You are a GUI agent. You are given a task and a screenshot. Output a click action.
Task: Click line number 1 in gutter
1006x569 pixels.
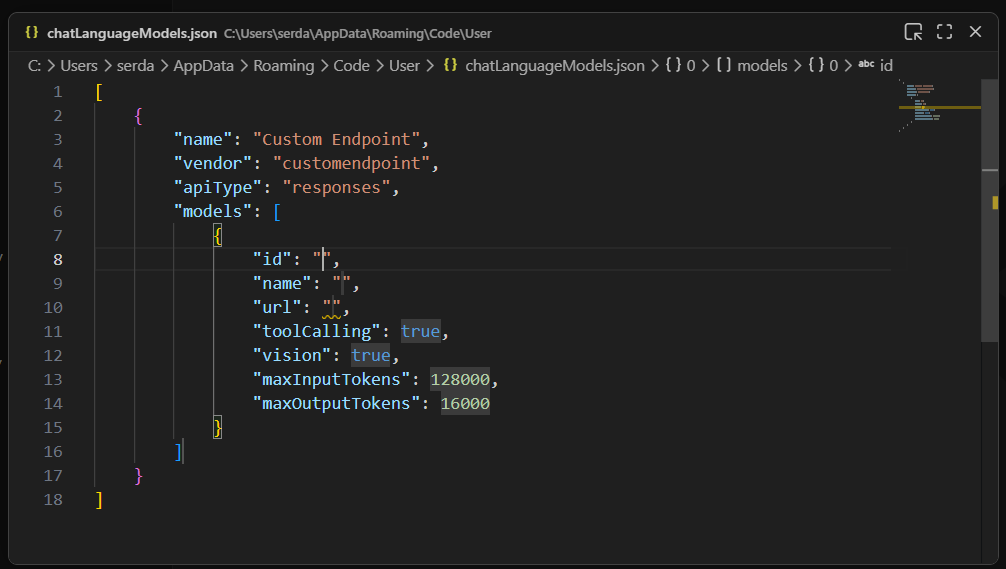coord(58,92)
